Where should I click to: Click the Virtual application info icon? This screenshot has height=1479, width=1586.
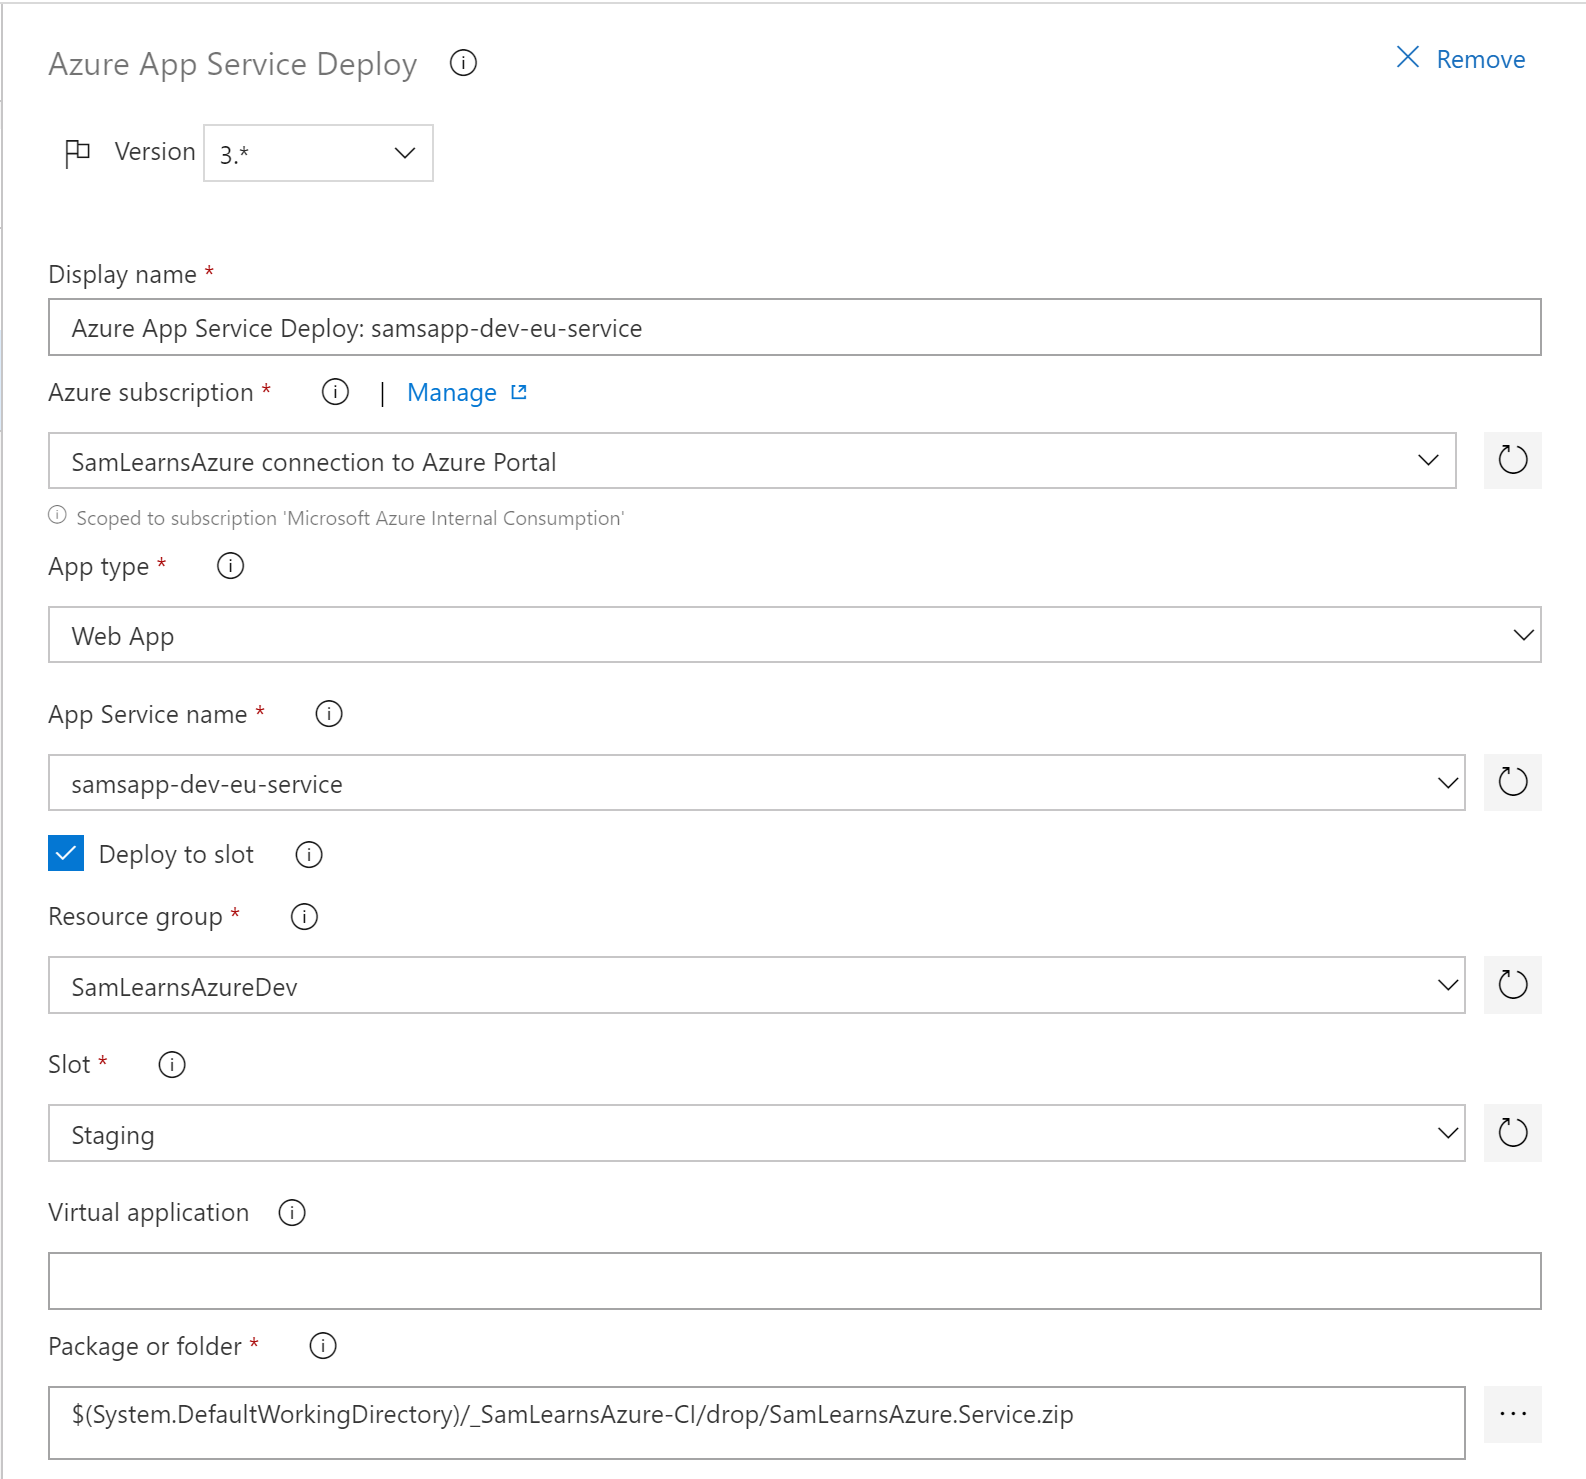[x=292, y=1213]
